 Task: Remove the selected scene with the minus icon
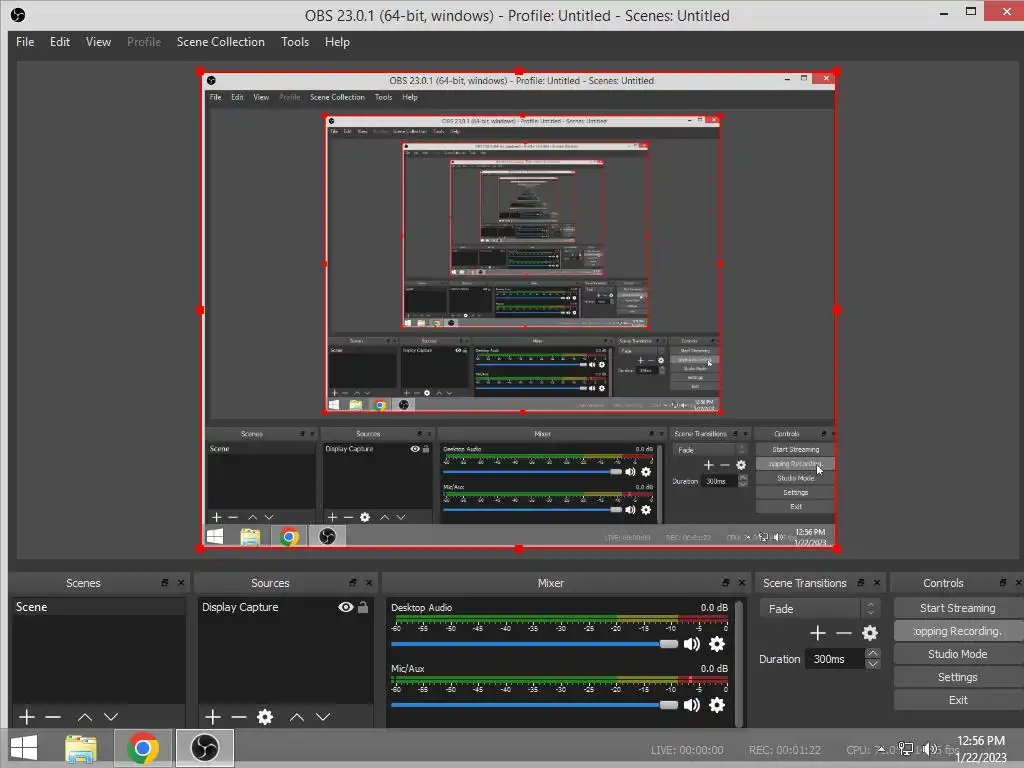click(53, 717)
